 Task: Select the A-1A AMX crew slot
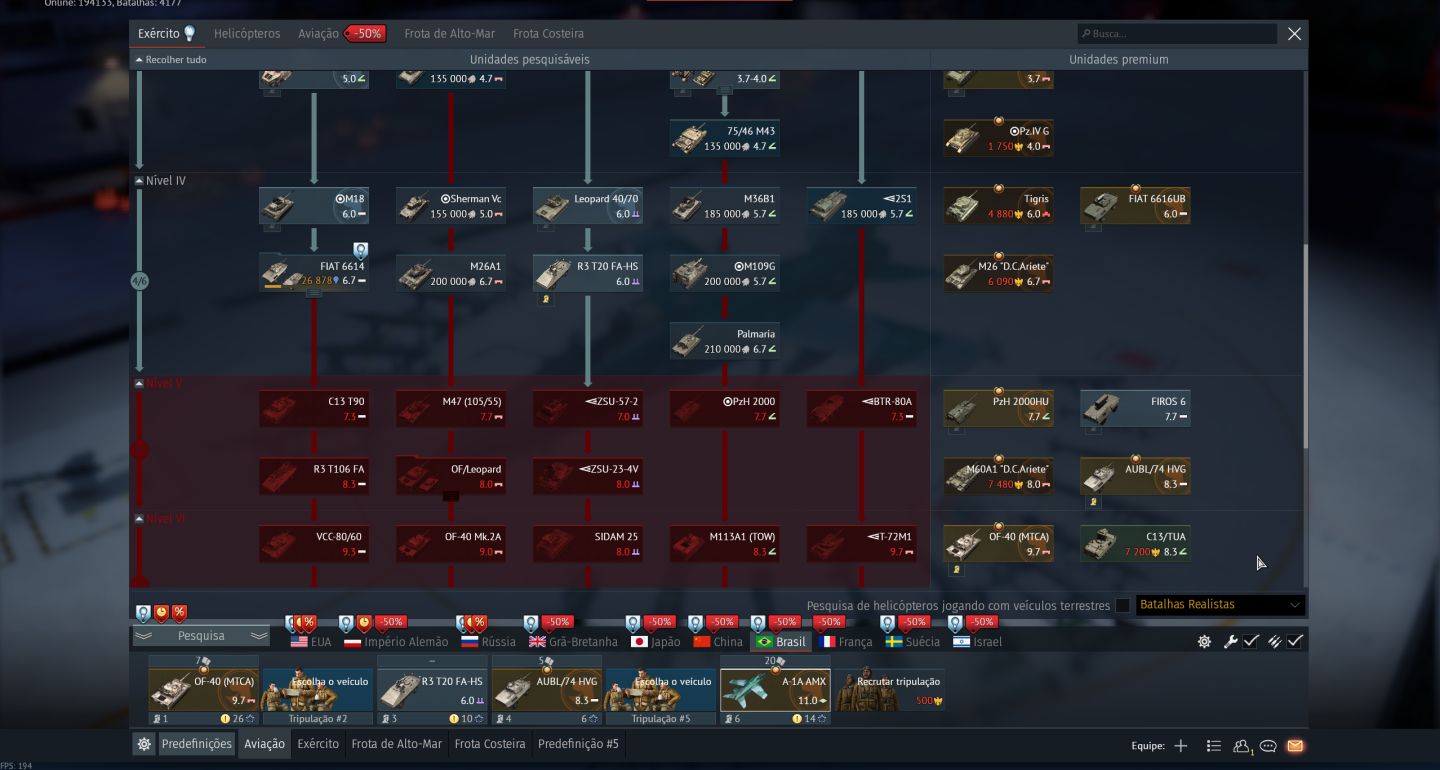coord(775,690)
